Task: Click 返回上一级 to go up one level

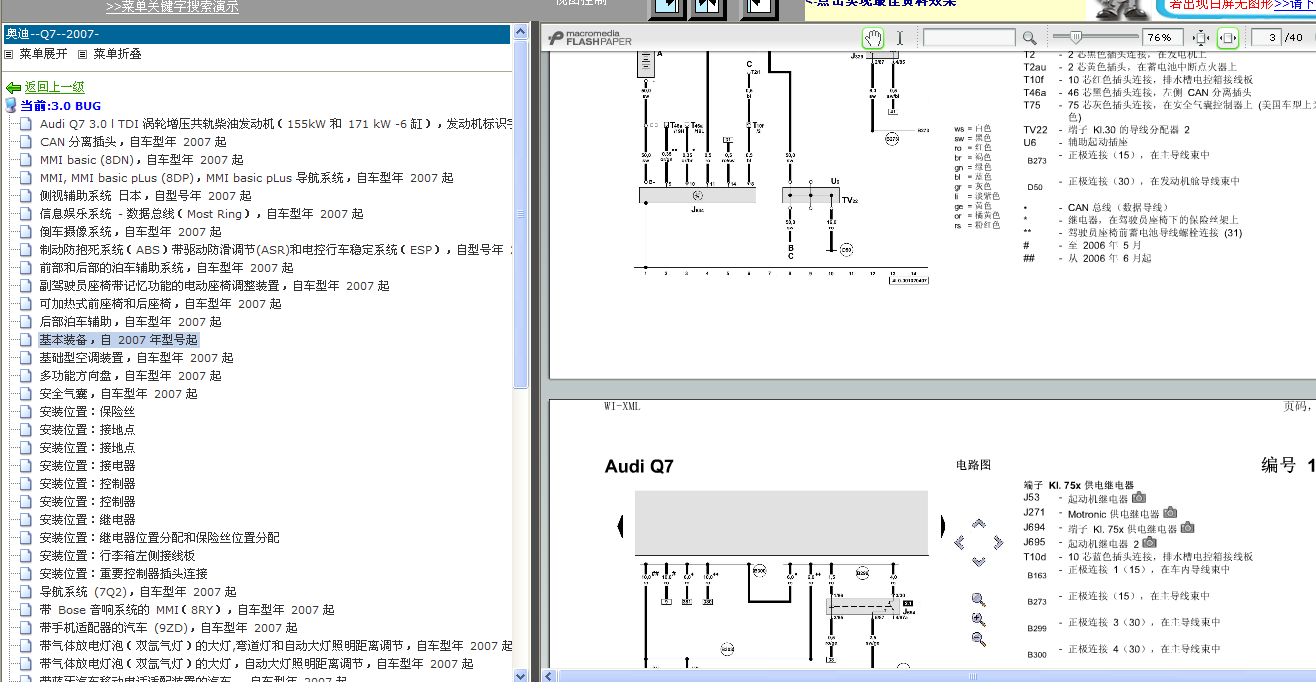Action: click(x=54, y=88)
